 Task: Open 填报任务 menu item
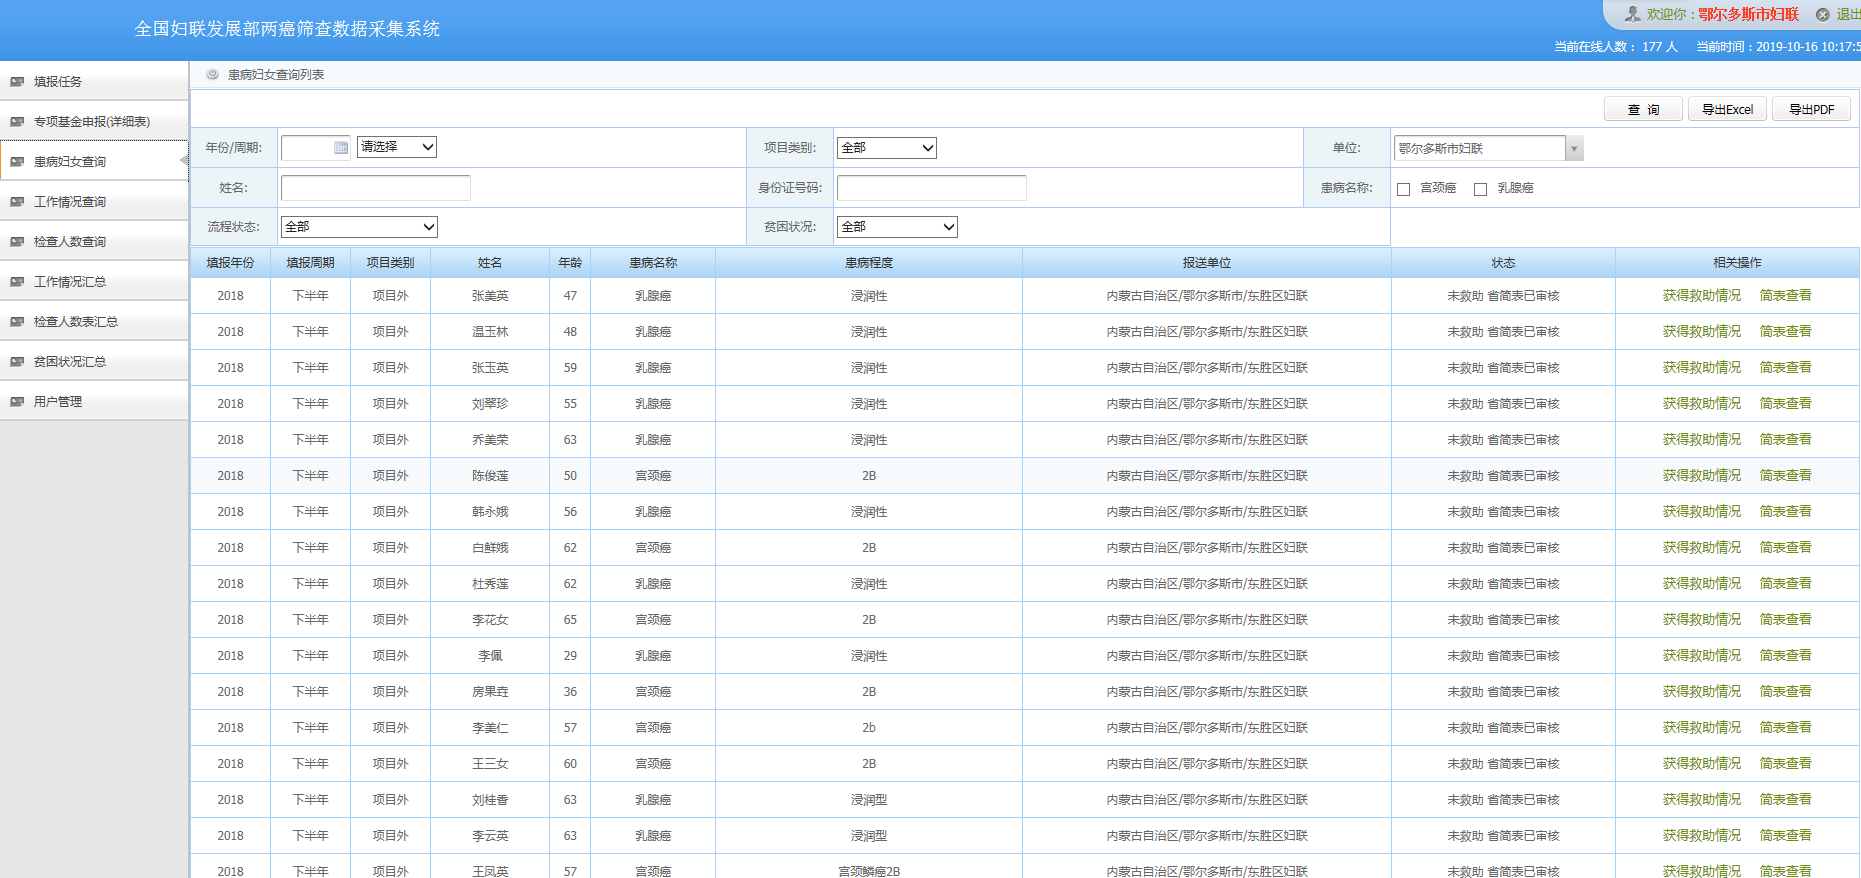point(94,82)
